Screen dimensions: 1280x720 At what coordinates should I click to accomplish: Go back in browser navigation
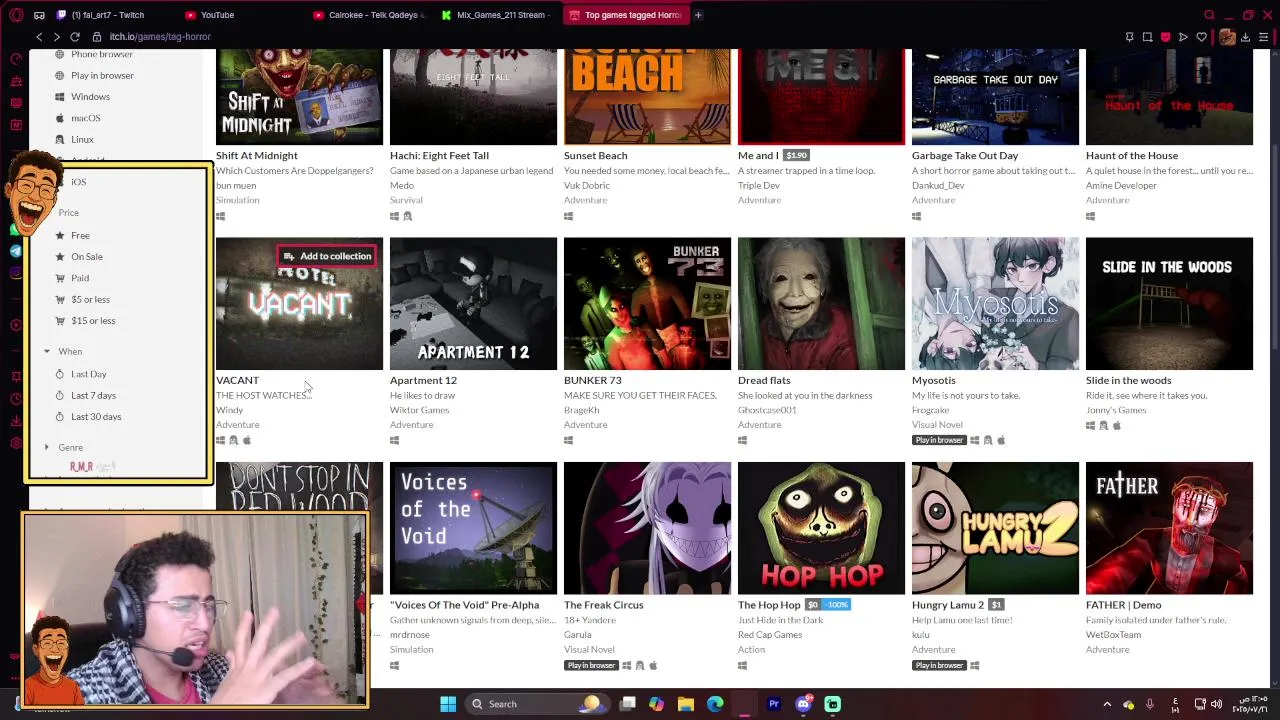coord(39,37)
